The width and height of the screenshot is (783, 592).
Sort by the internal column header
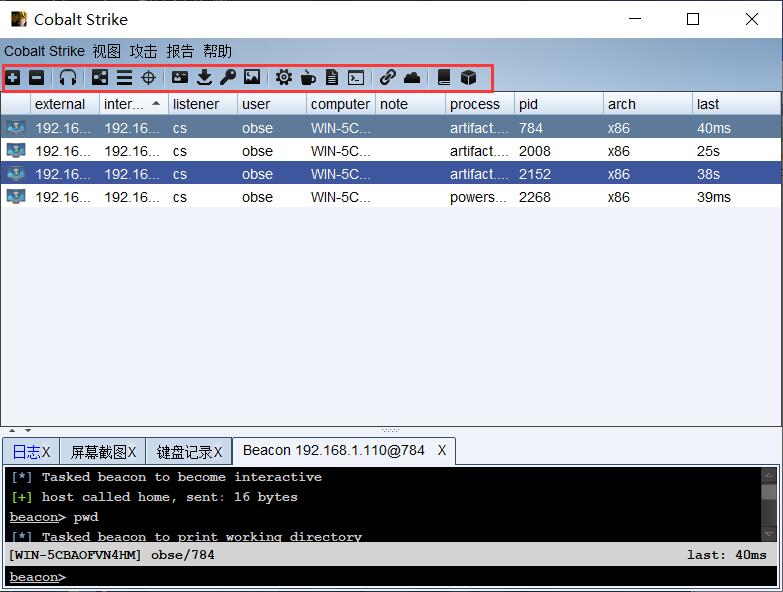pos(125,104)
